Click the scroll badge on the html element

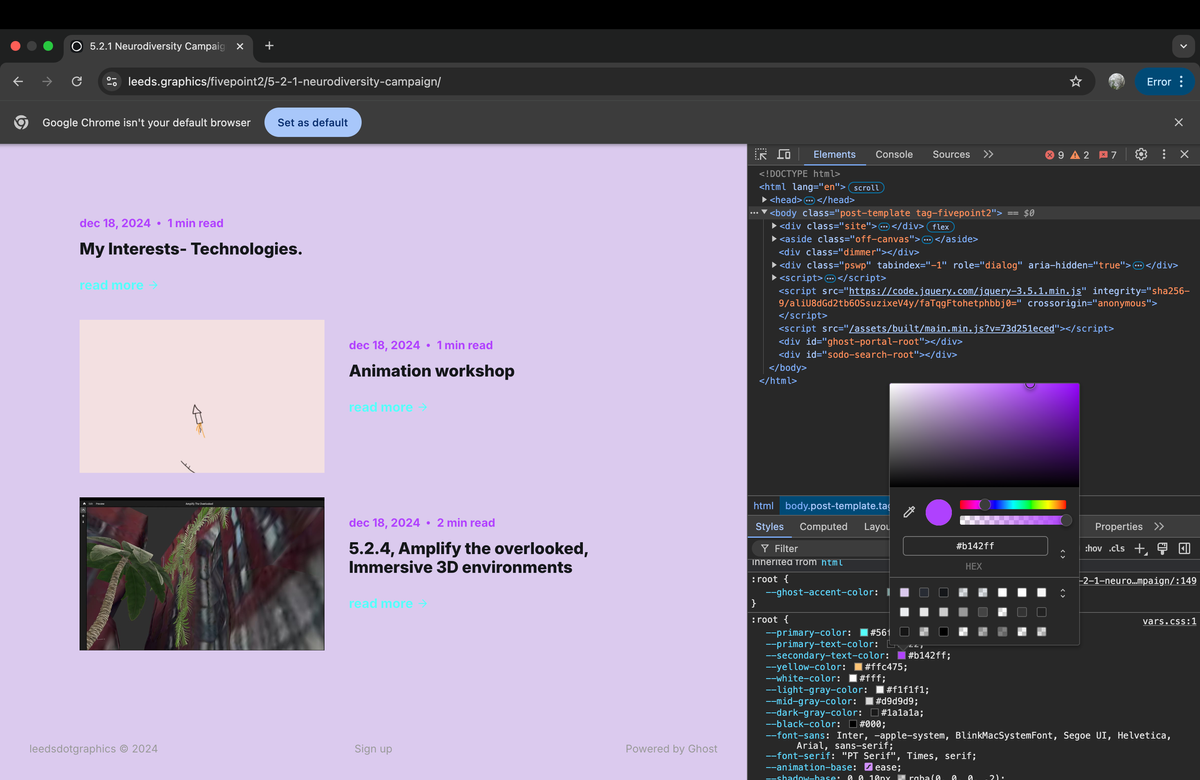click(x=866, y=187)
